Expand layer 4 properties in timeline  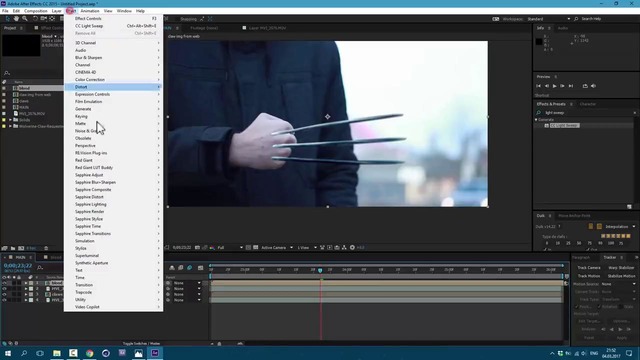click(26, 300)
